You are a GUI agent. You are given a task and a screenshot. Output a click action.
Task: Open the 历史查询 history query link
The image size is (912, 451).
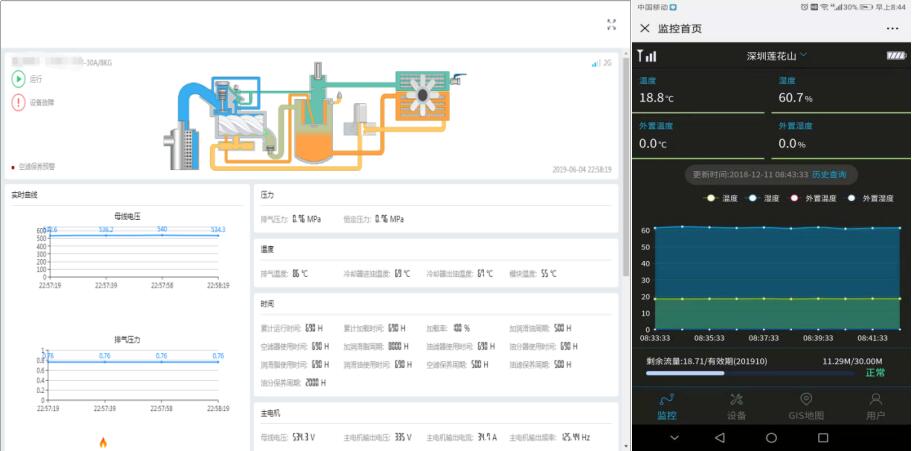tap(828, 174)
